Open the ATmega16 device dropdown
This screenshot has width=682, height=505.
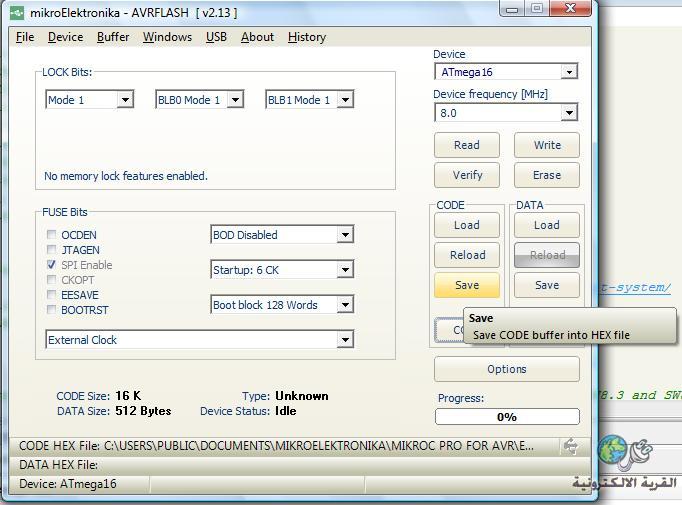[x=569, y=72]
